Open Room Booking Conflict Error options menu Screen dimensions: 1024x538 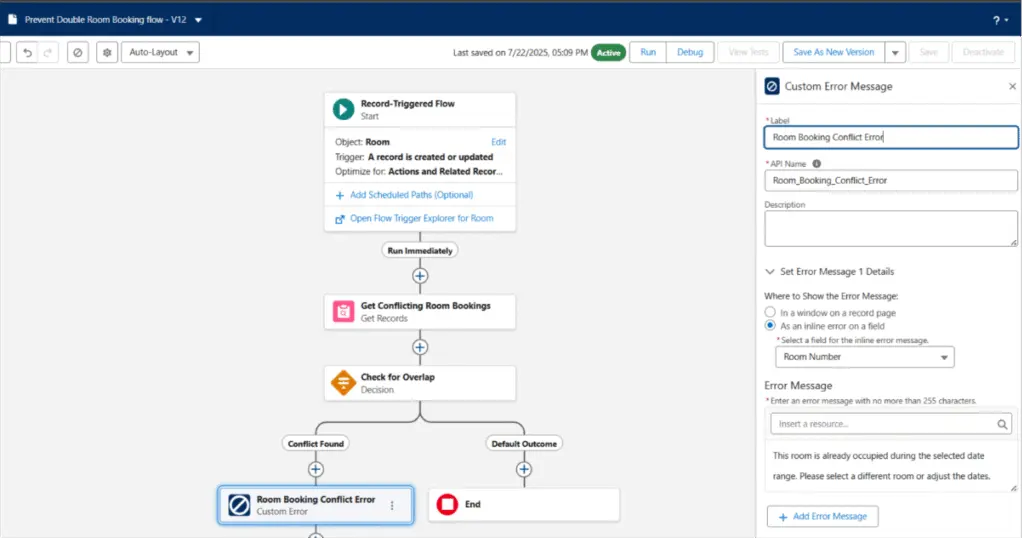(x=392, y=505)
